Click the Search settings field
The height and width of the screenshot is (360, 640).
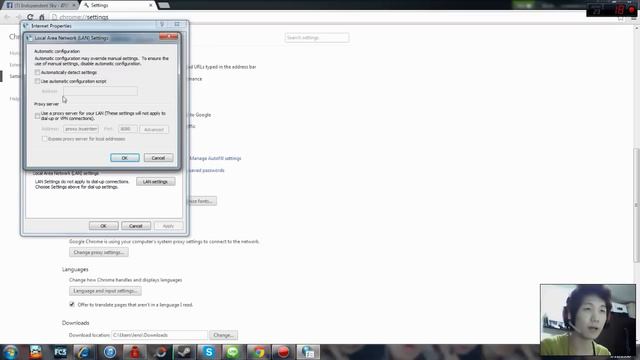317,38
